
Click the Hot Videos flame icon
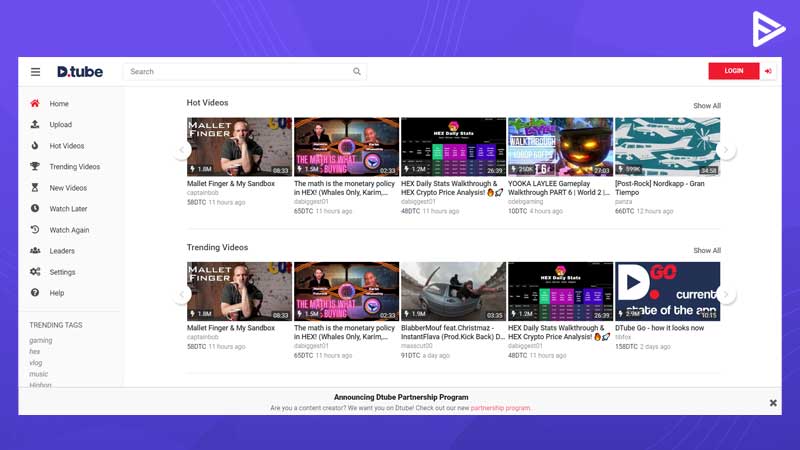pyautogui.click(x=35, y=145)
